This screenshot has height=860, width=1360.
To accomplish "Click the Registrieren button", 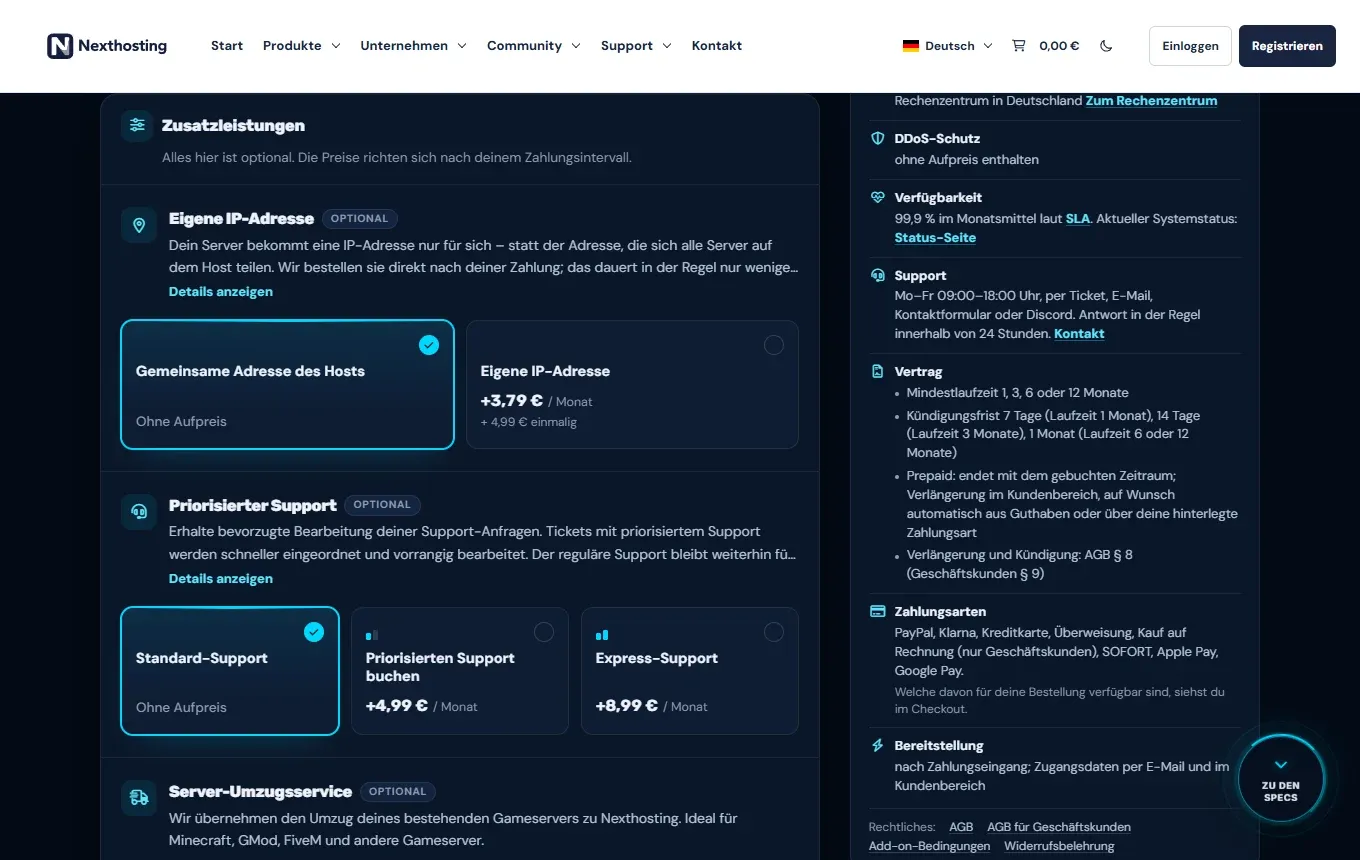I will (x=1287, y=46).
